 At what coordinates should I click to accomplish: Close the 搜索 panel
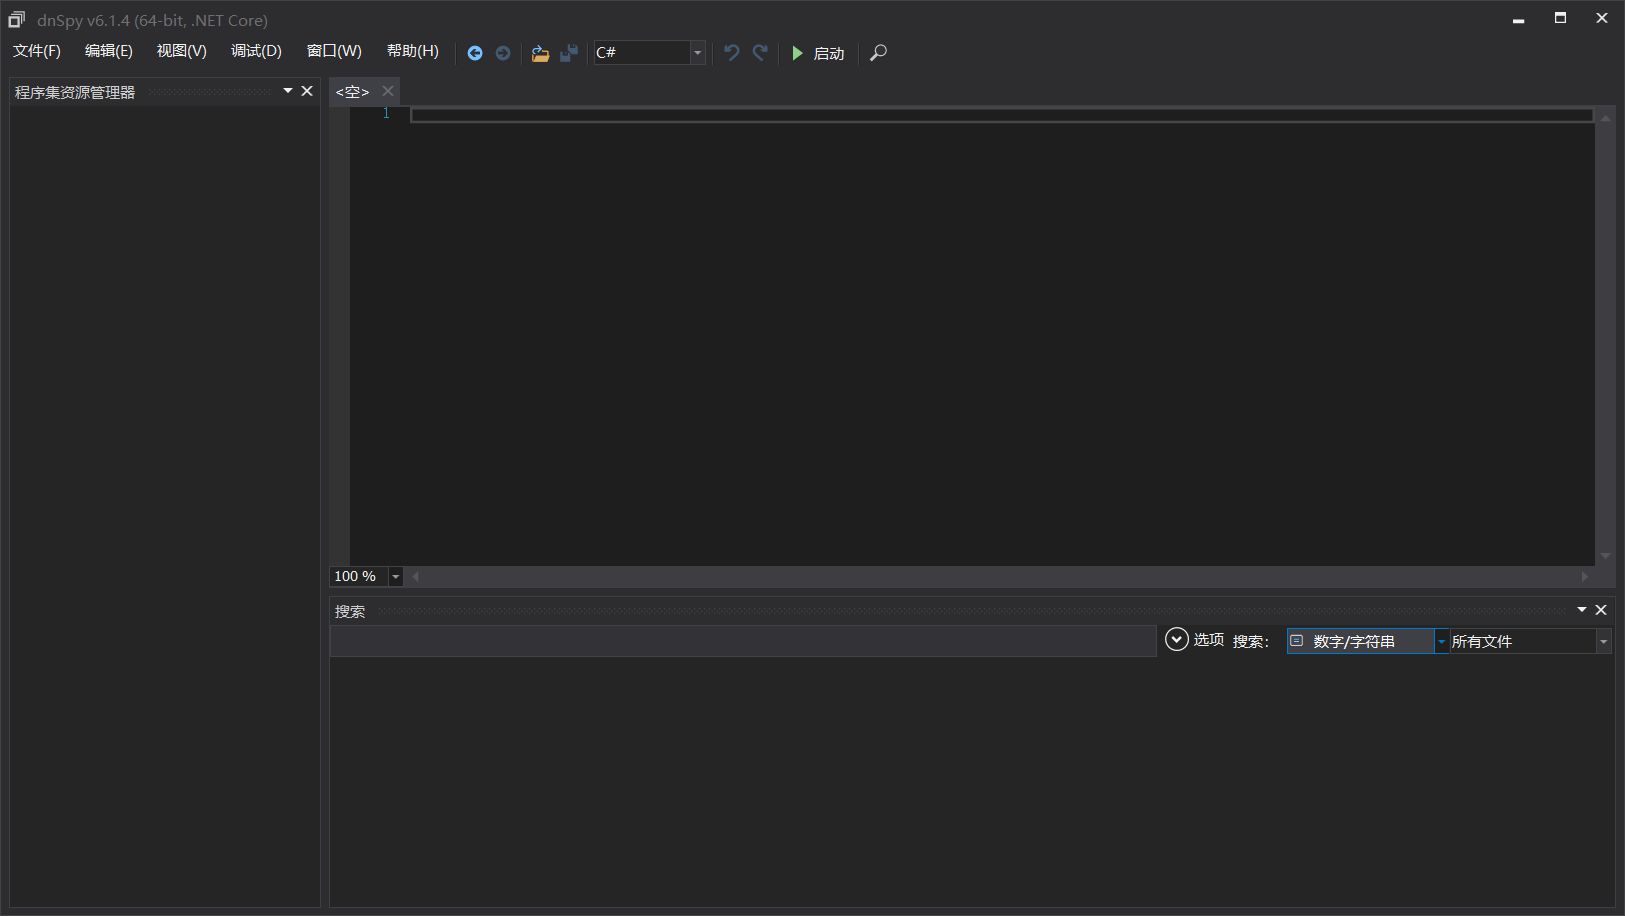pos(1601,610)
